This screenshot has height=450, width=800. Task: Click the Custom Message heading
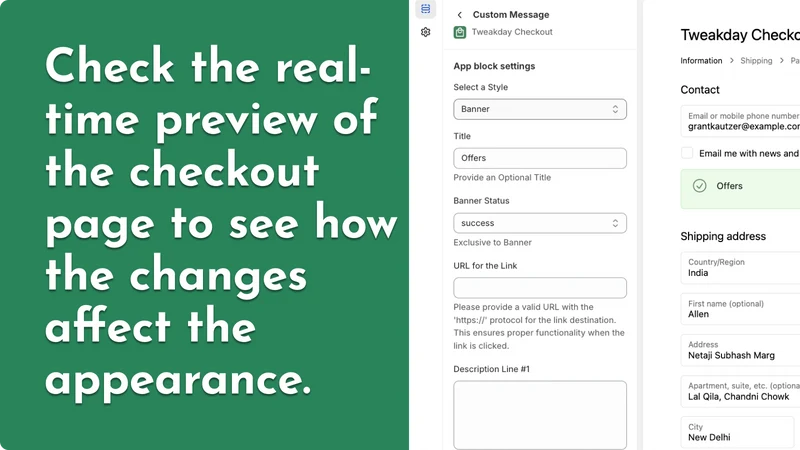point(511,15)
